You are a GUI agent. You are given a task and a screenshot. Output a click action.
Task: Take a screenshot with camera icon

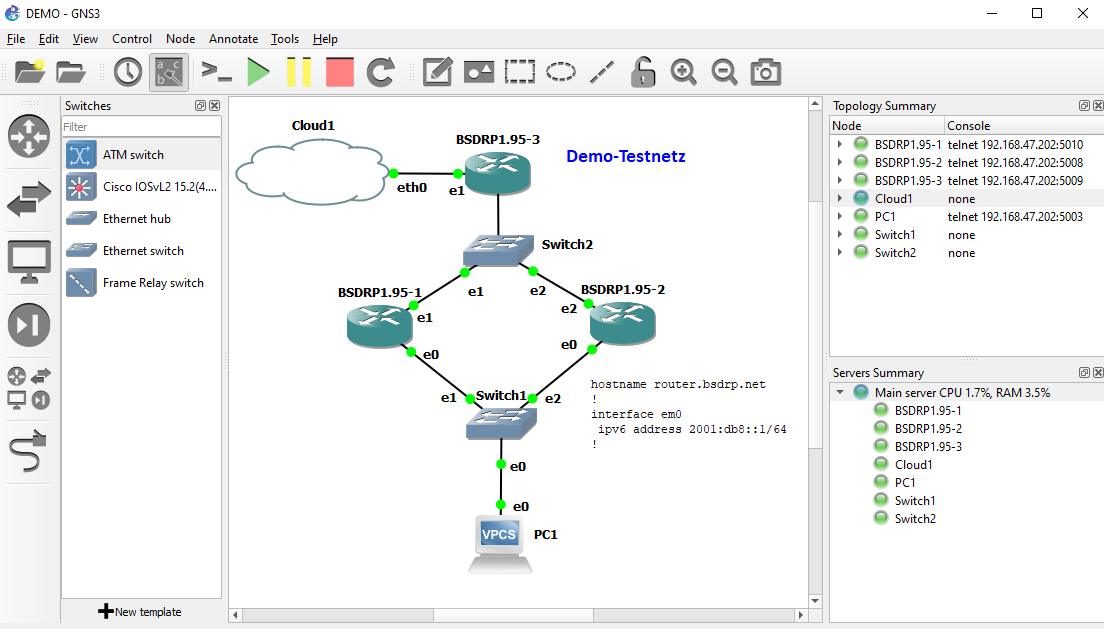(766, 72)
